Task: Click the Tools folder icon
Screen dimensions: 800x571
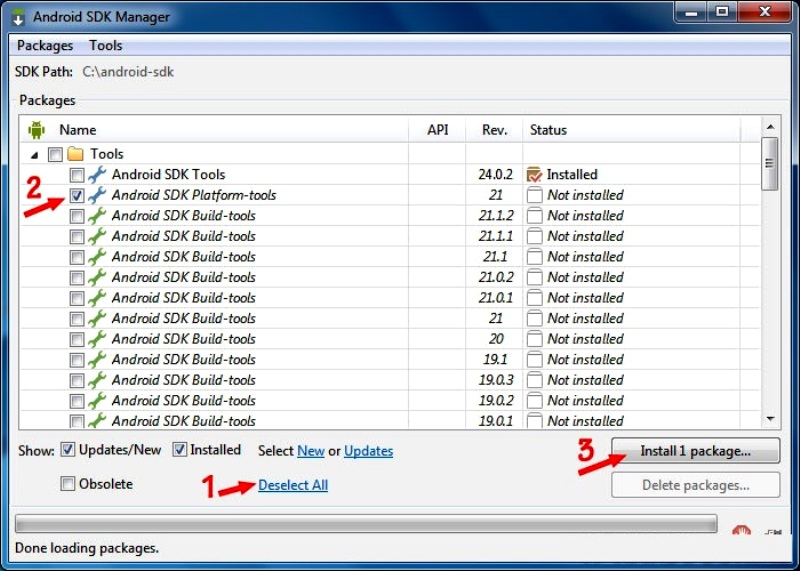Action: (76, 154)
